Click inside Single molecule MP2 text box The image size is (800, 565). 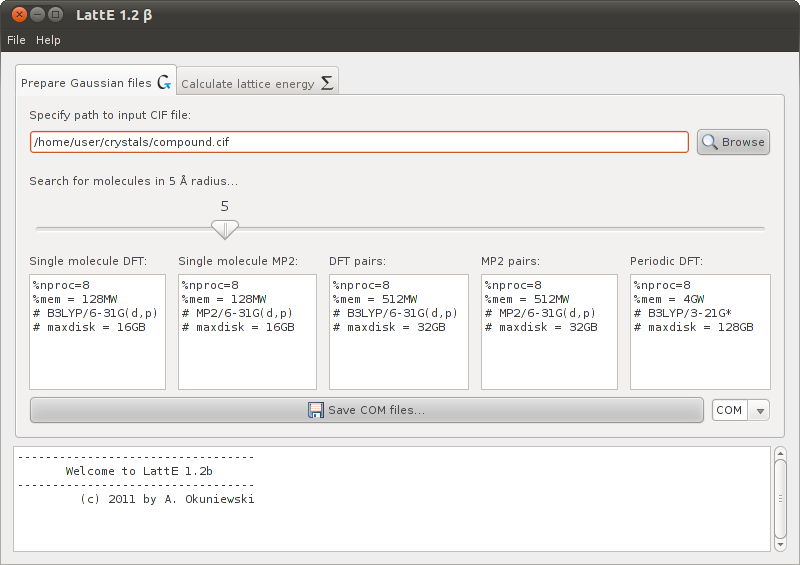[x=247, y=332]
